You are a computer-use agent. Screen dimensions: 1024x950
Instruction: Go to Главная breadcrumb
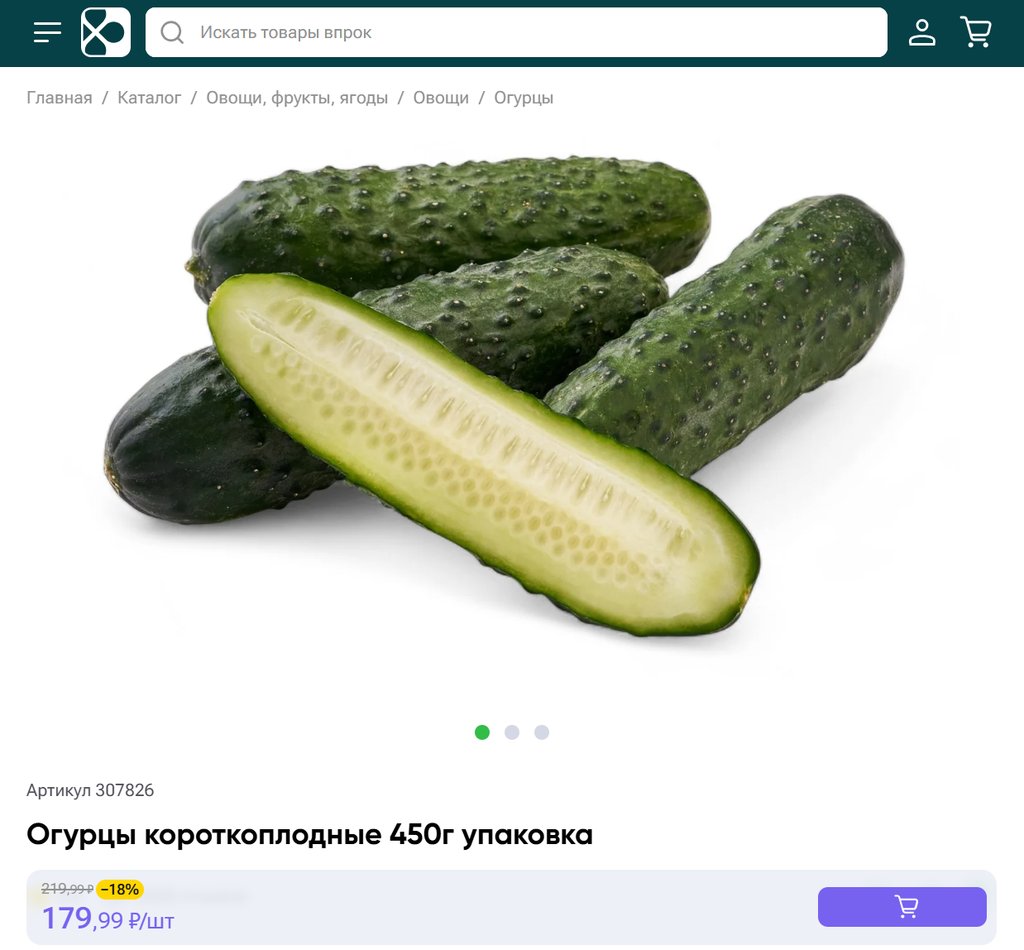pos(59,98)
